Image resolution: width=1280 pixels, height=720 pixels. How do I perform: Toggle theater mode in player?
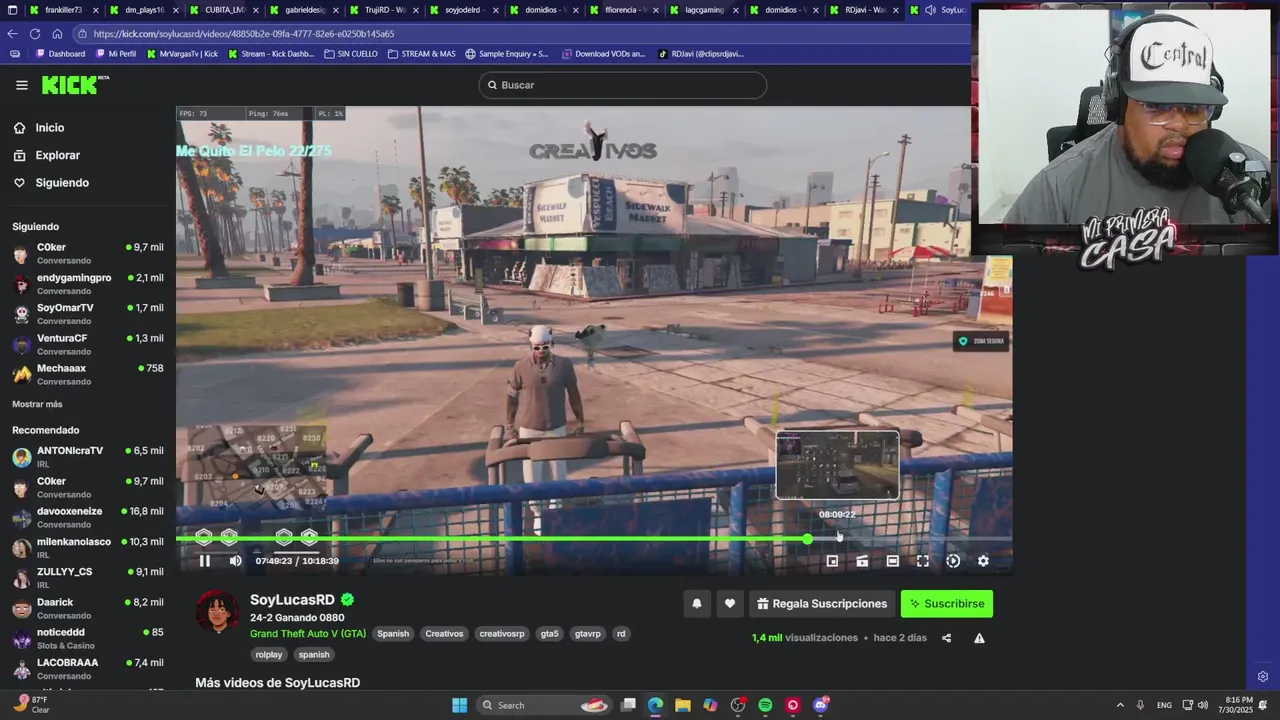(892, 561)
